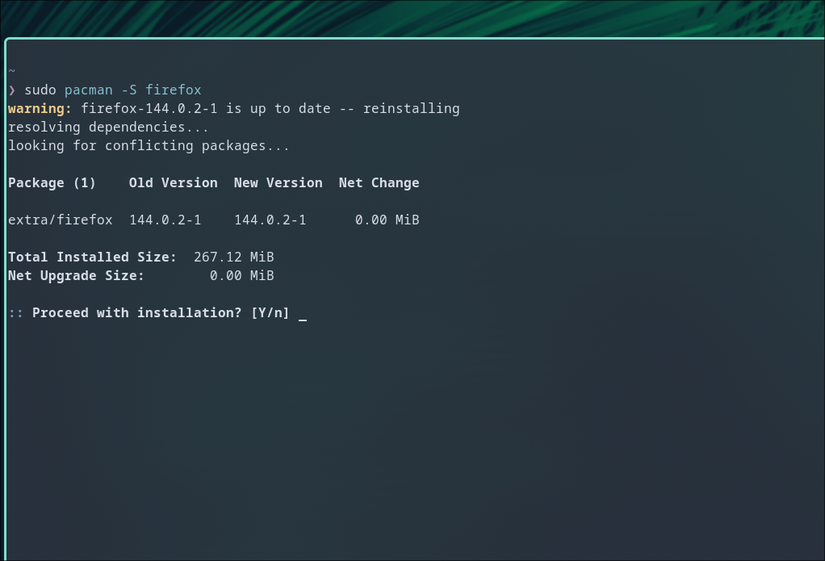The image size is (825, 561).
Task: Click the 'Total Installed Size:' label
Action: coord(92,257)
